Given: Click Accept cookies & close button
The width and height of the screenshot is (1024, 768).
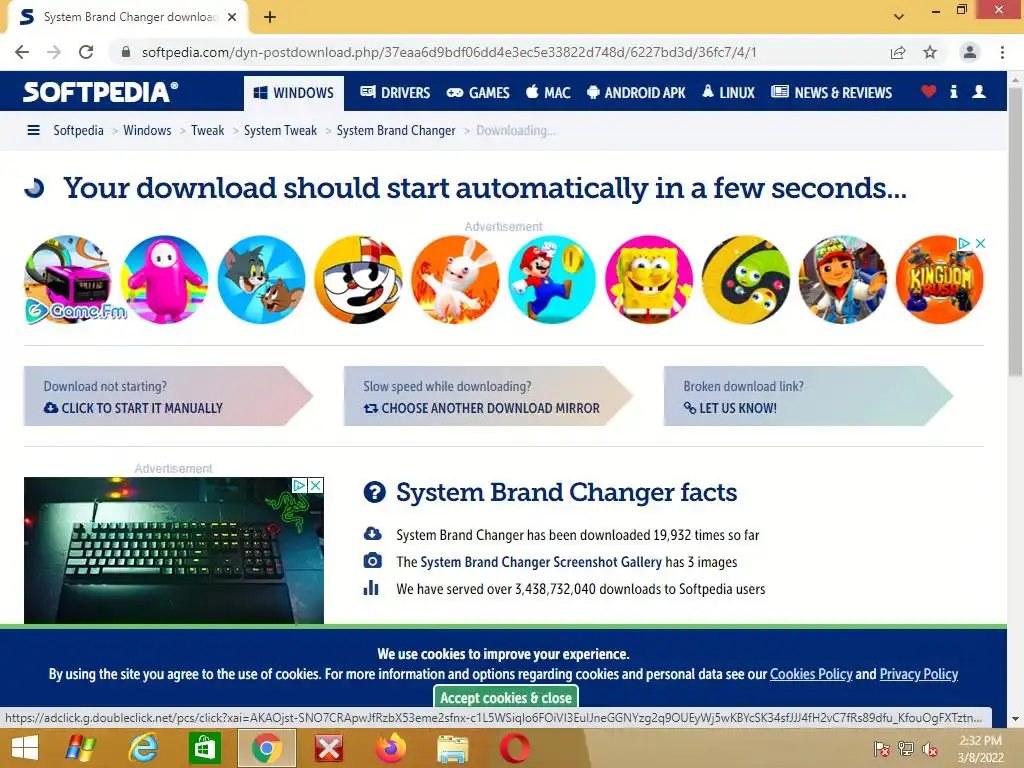Looking at the screenshot, I should (505, 697).
